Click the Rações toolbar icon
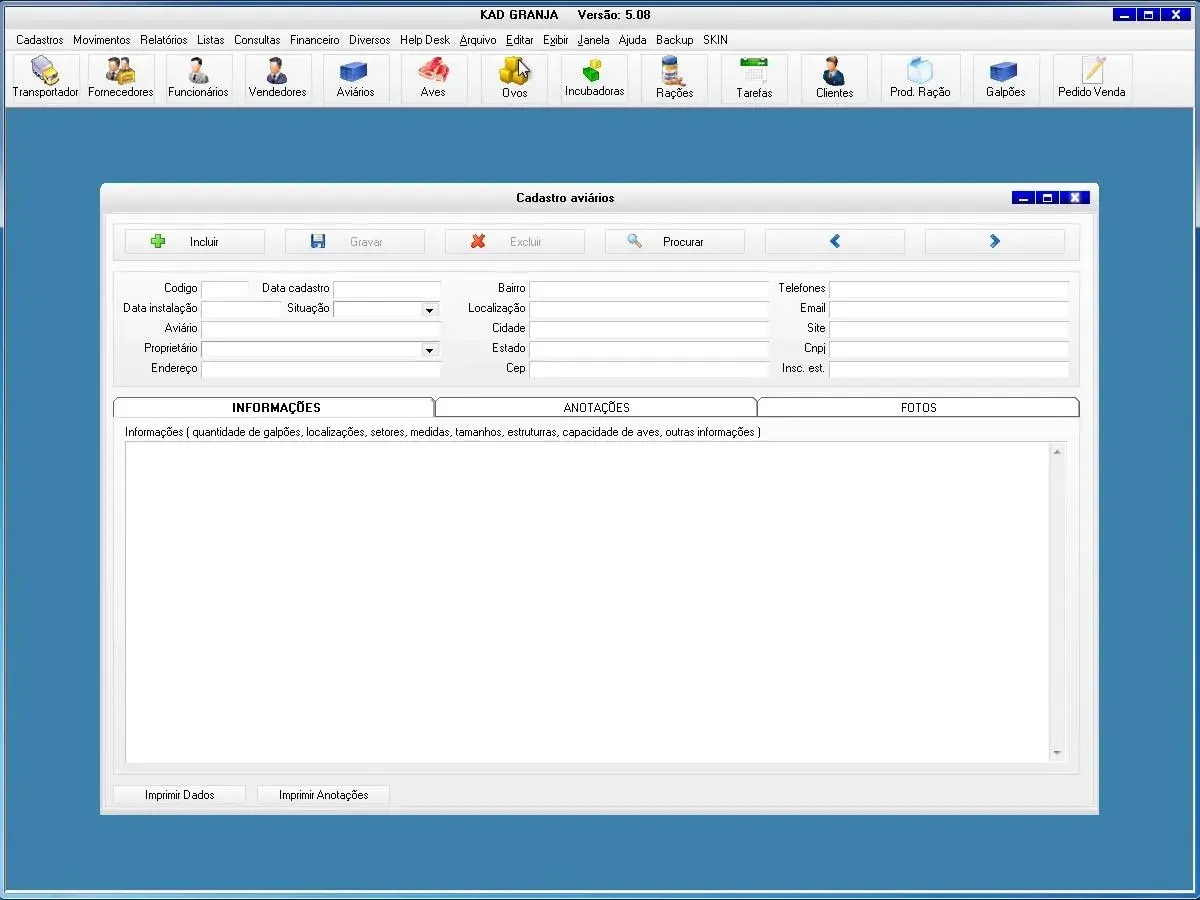The image size is (1200, 900). (674, 78)
